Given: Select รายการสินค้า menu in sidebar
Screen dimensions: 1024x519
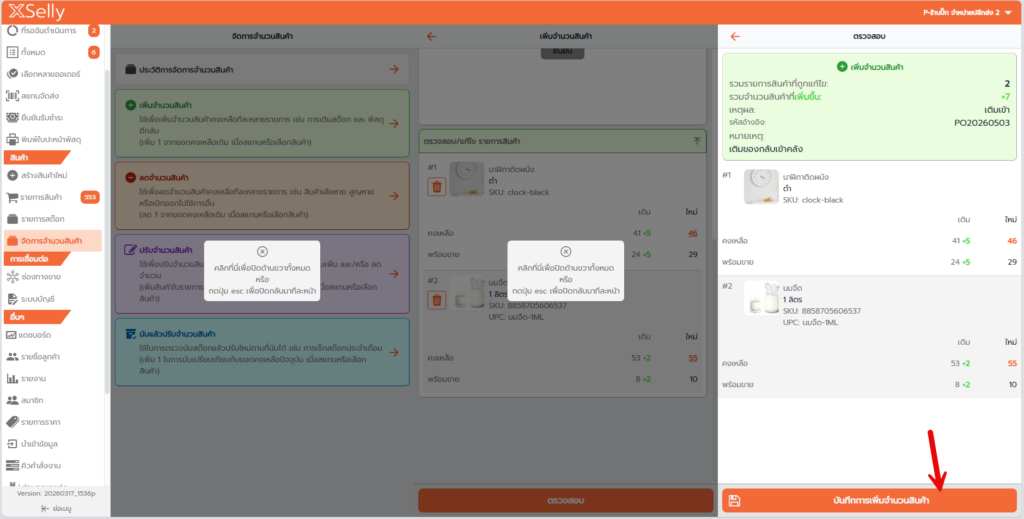Looking at the screenshot, I should (43, 197).
